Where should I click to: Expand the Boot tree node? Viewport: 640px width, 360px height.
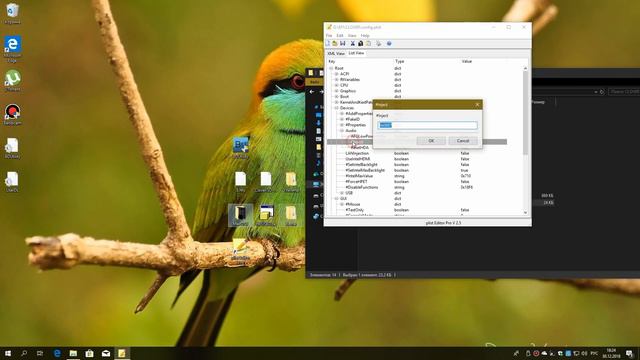[x=337, y=97]
